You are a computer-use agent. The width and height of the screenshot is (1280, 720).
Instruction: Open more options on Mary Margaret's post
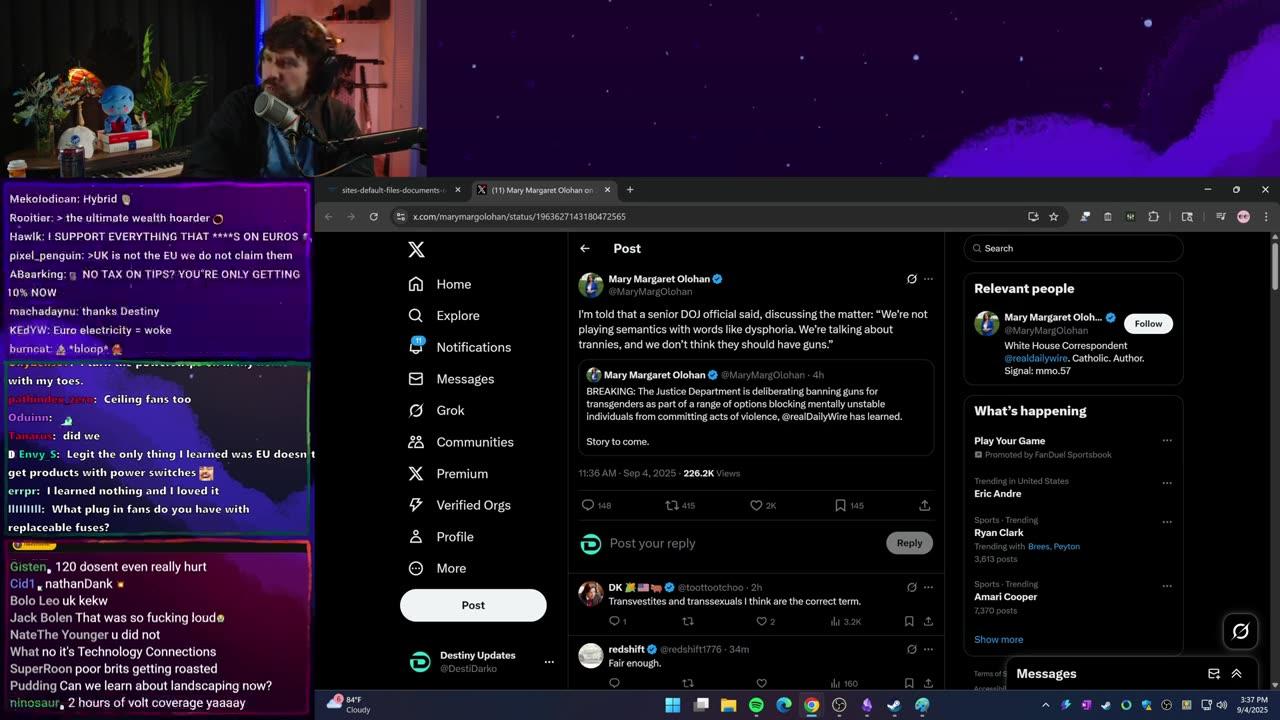[x=928, y=279]
